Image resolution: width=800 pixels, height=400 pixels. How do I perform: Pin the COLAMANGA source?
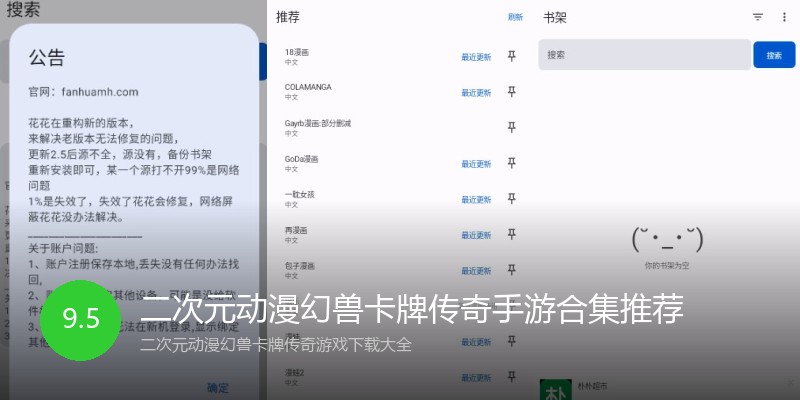coord(511,92)
